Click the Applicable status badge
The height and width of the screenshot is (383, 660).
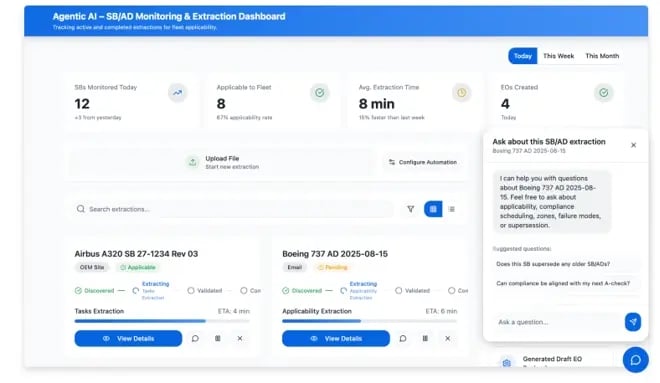pyautogui.click(x=137, y=268)
